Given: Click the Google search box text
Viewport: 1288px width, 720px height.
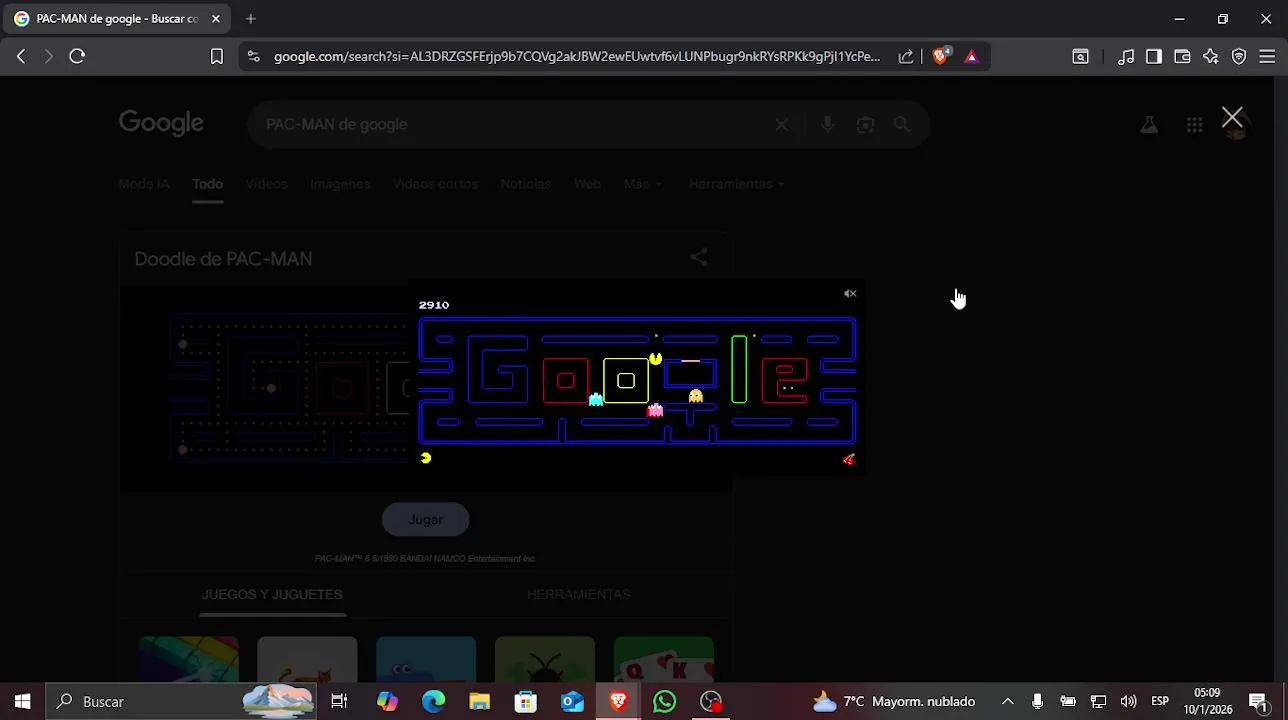Looking at the screenshot, I should coord(336,124).
